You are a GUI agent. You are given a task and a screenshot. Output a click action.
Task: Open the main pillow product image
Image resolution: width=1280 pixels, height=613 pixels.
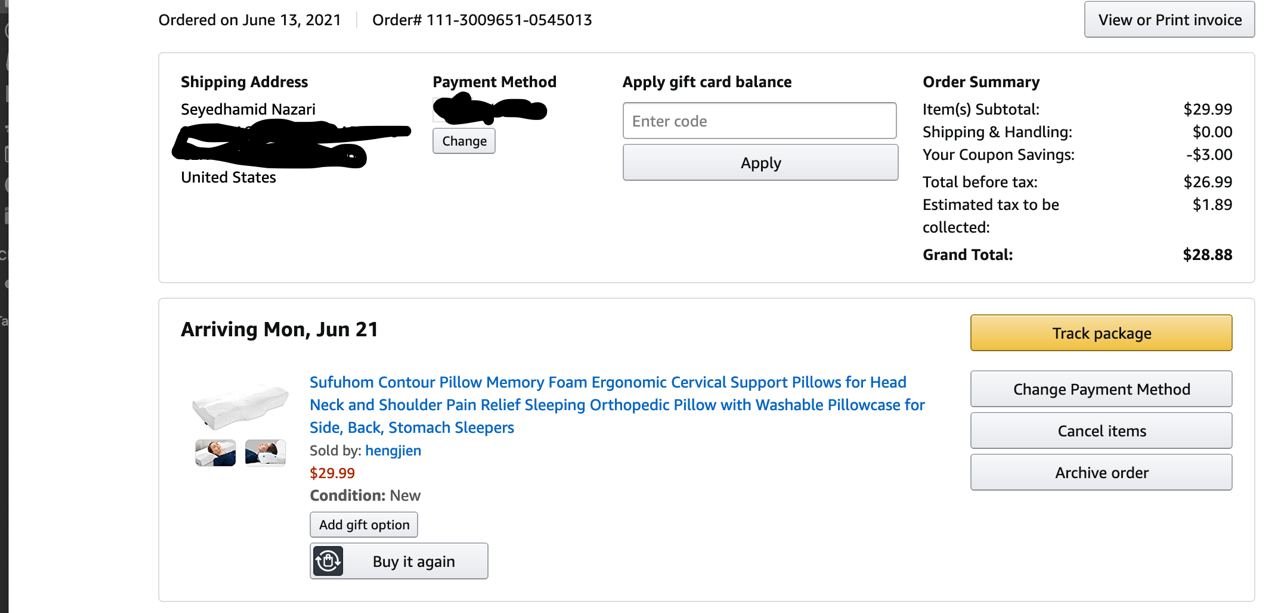(240, 406)
